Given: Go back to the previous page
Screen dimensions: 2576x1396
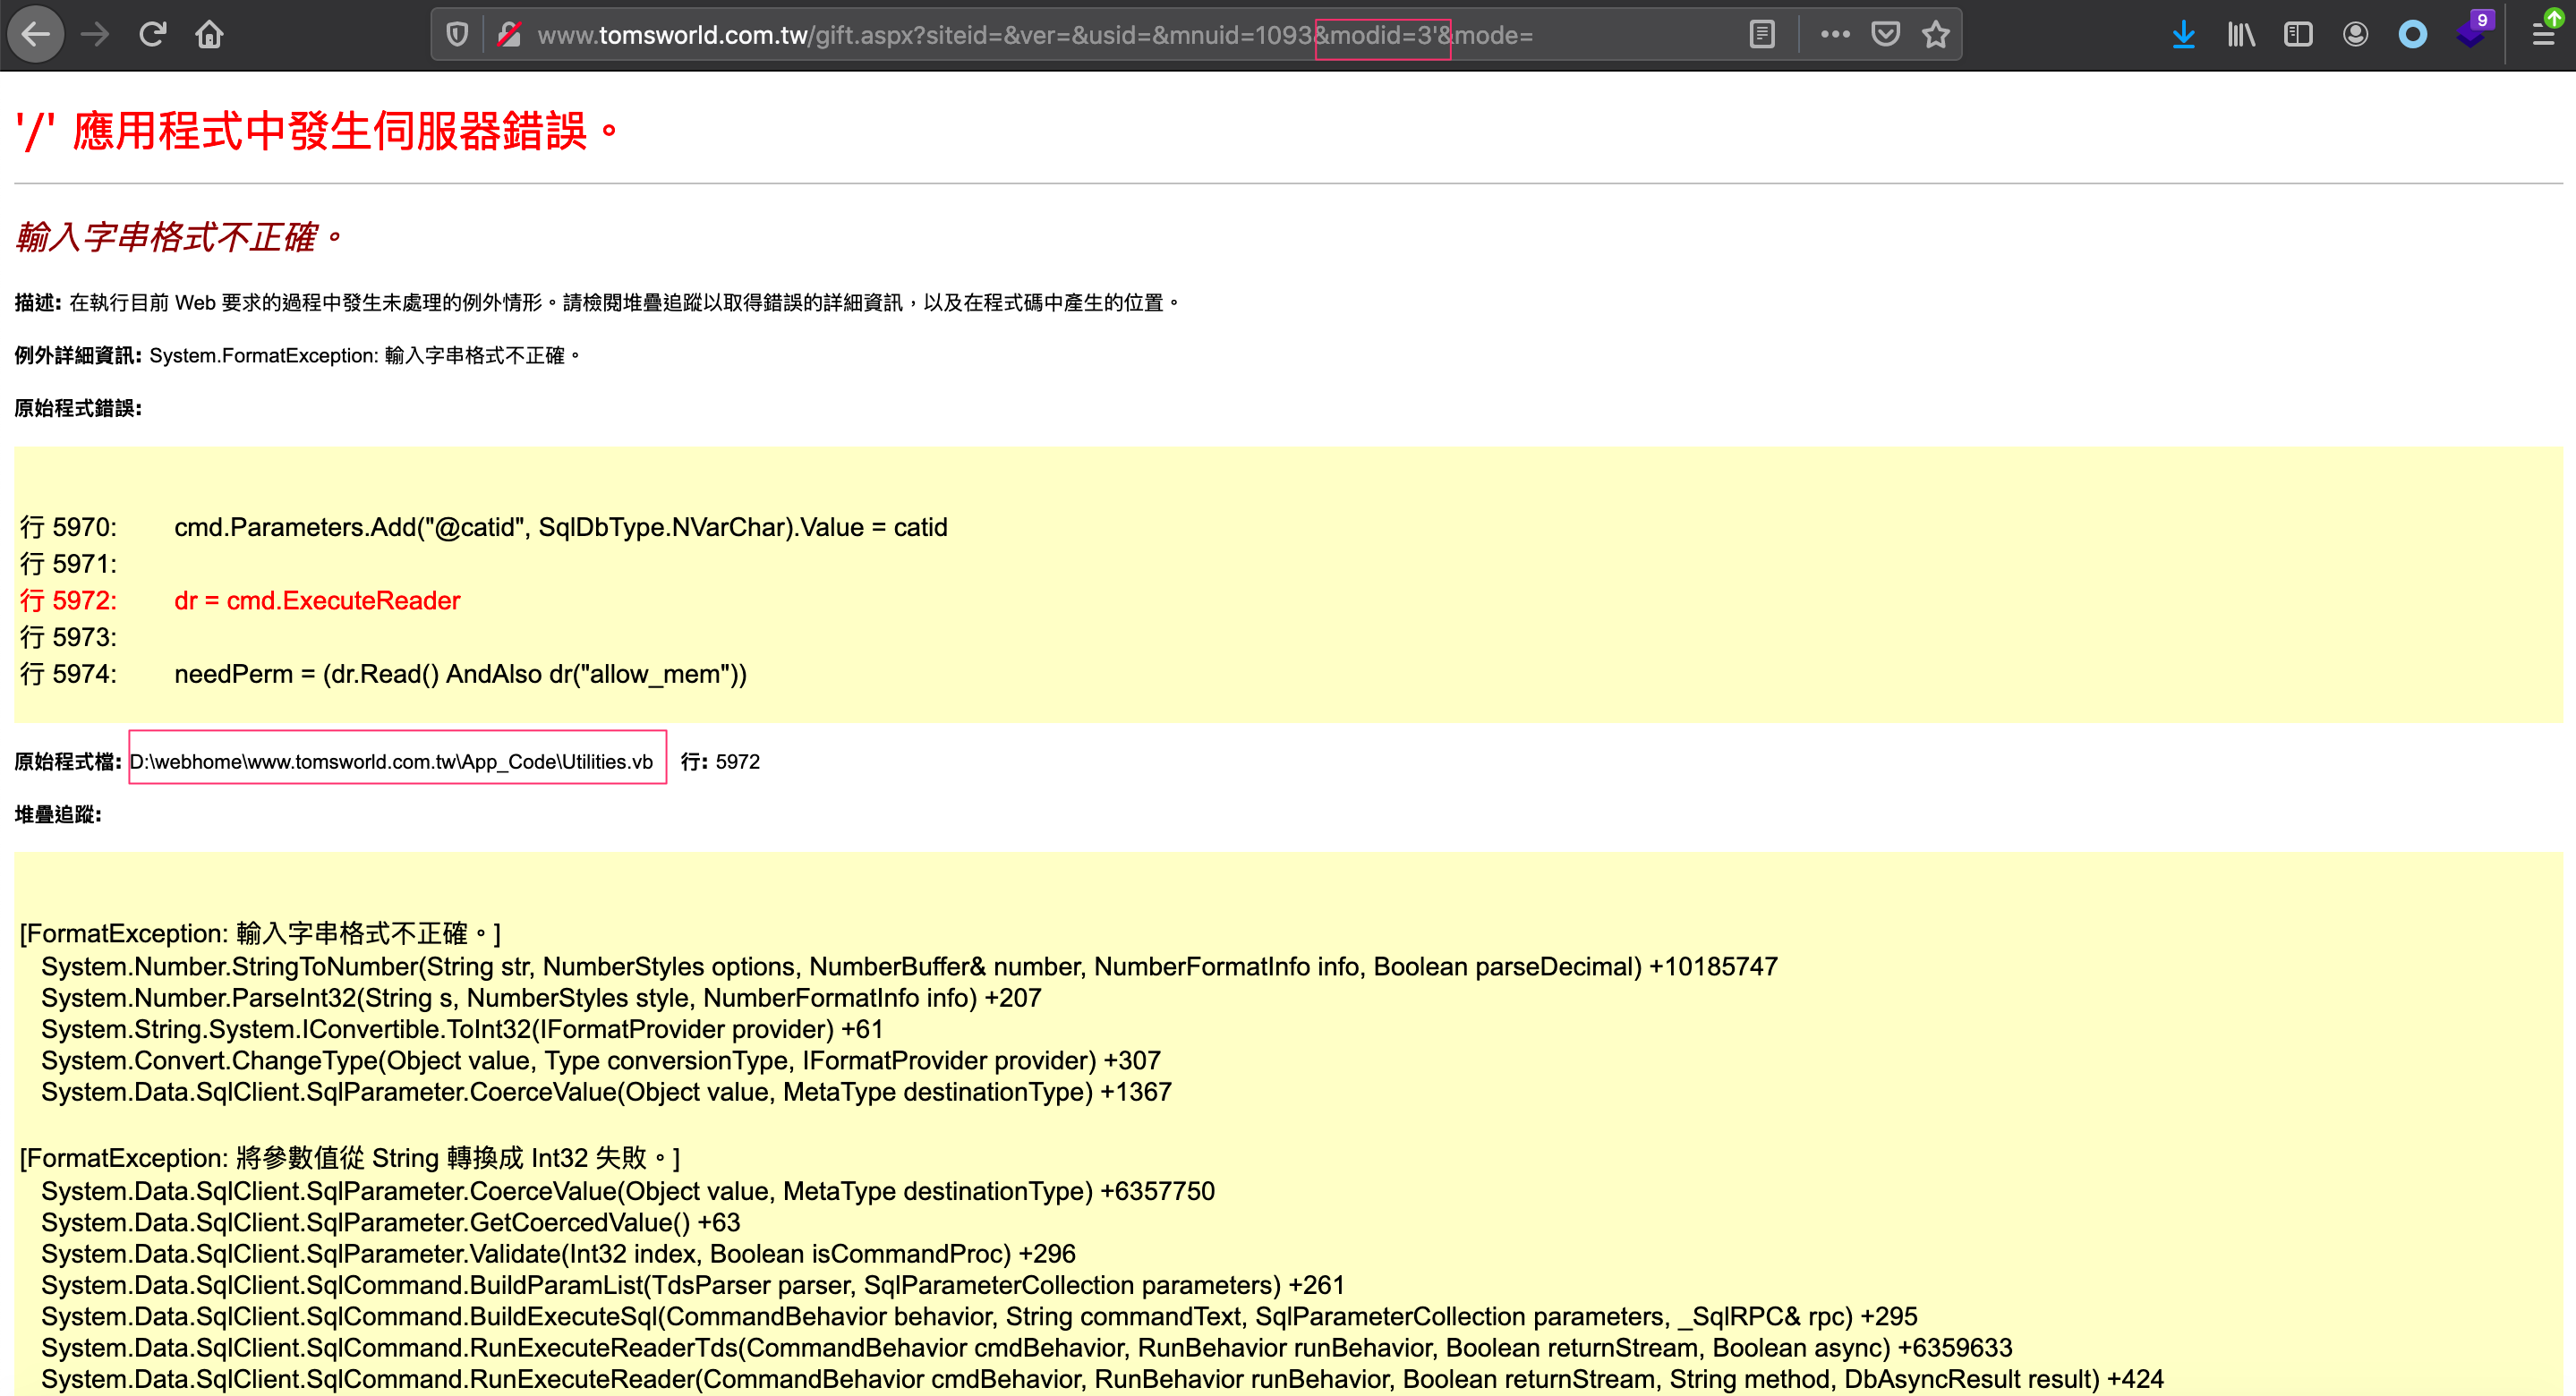Looking at the screenshot, I should pos(36,35).
